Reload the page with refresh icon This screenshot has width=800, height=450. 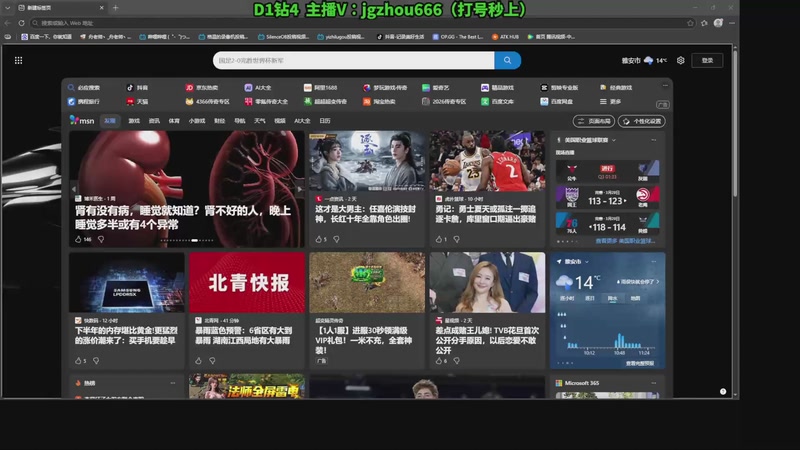click(21, 23)
